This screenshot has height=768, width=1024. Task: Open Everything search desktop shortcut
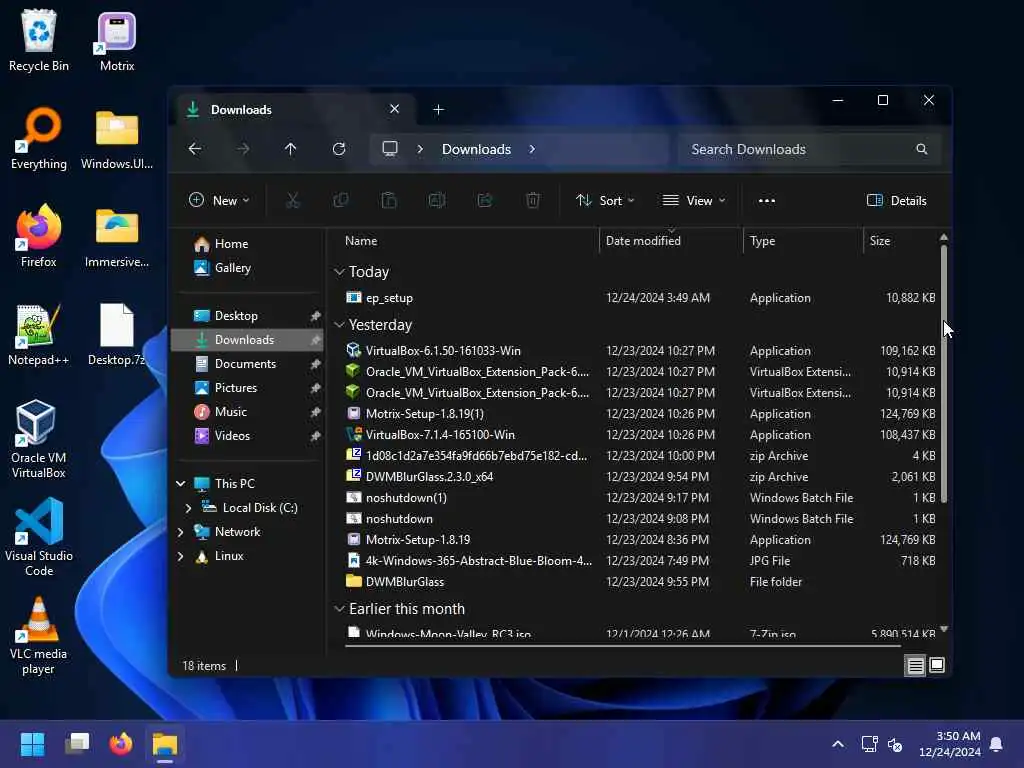(x=39, y=138)
